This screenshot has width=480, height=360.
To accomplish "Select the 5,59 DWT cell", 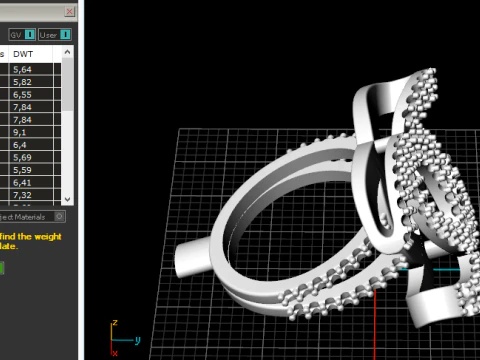I will click(31, 170).
